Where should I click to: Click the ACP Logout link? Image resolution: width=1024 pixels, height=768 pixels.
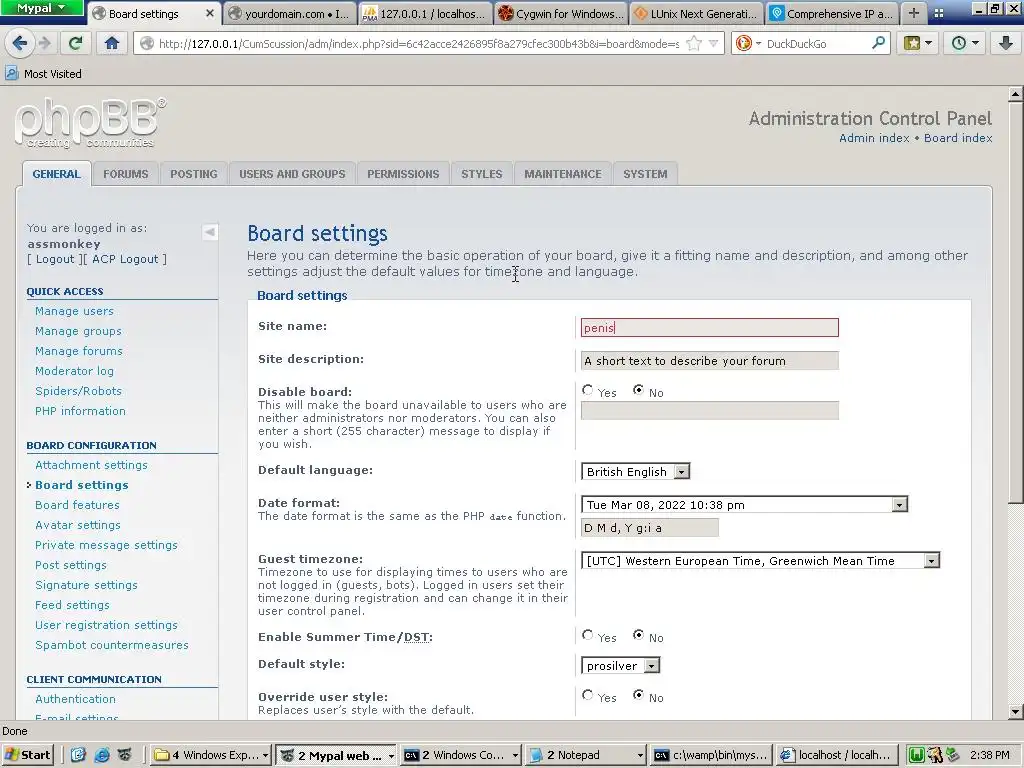125,259
